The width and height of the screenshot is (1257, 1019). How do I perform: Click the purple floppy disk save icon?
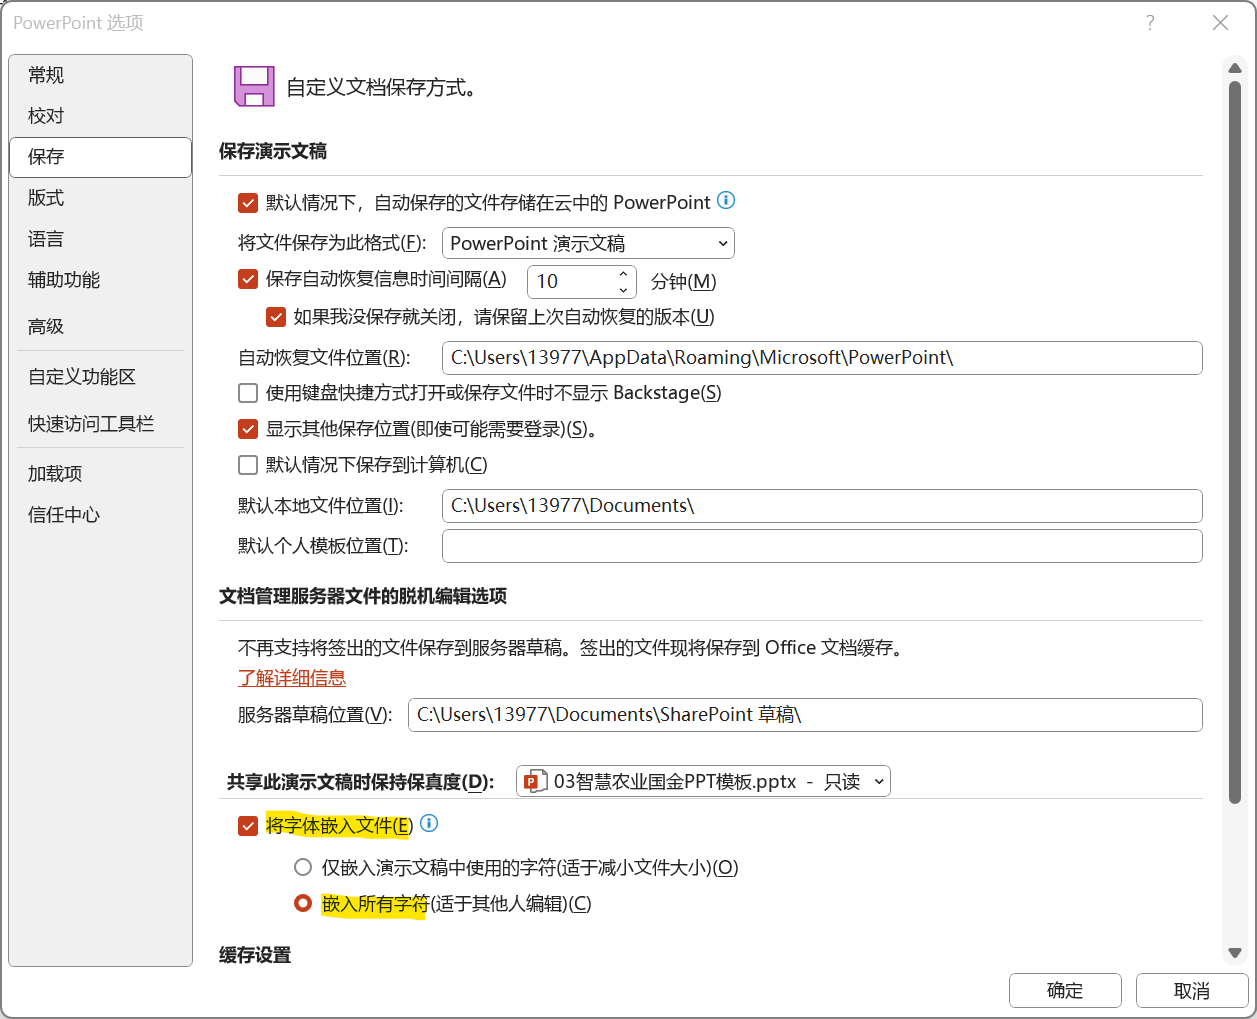[254, 87]
